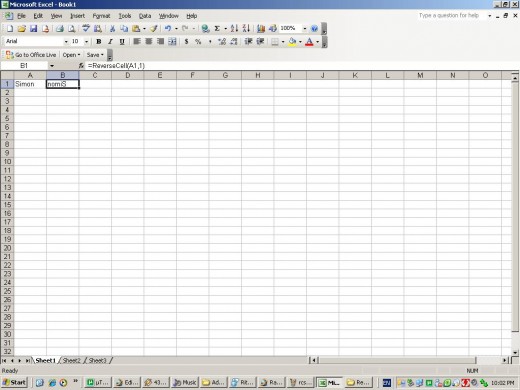The height and width of the screenshot is (390, 520).
Task: Expand the Arial font name dropdown
Action: tap(66, 42)
